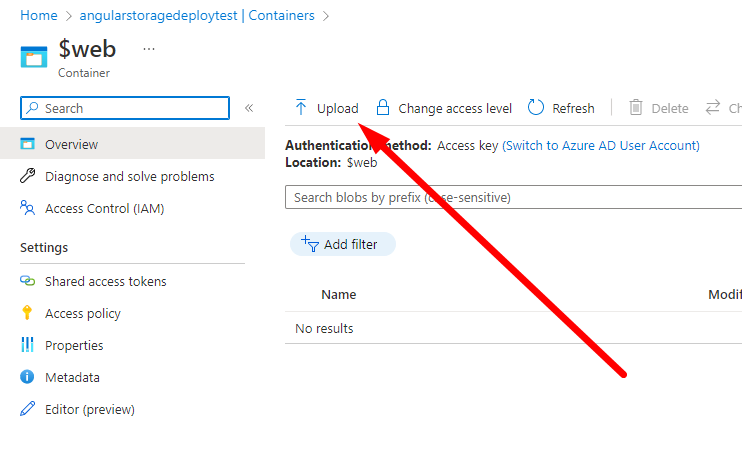
Task: Open the Properties page
Action: [74, 345]
